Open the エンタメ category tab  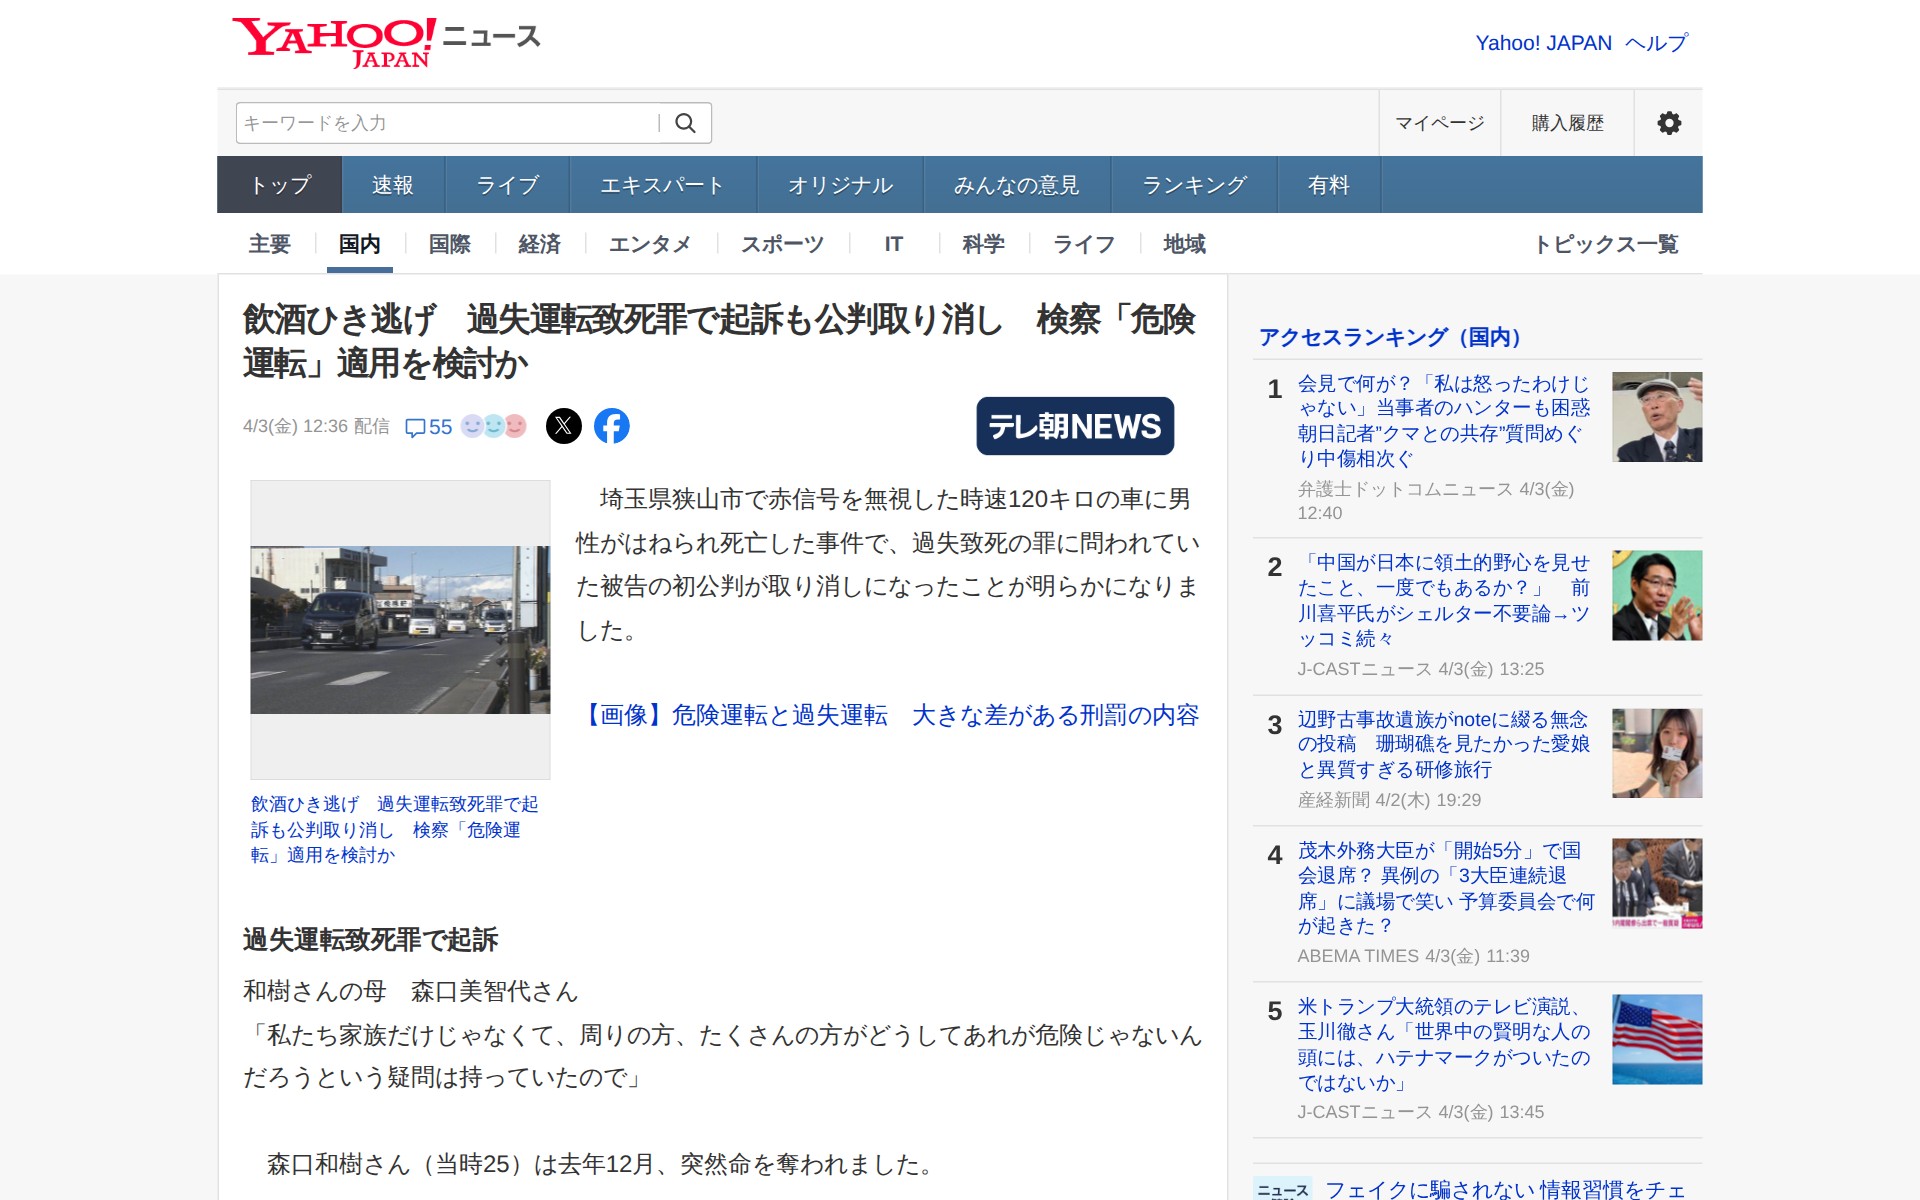[649, 244]
